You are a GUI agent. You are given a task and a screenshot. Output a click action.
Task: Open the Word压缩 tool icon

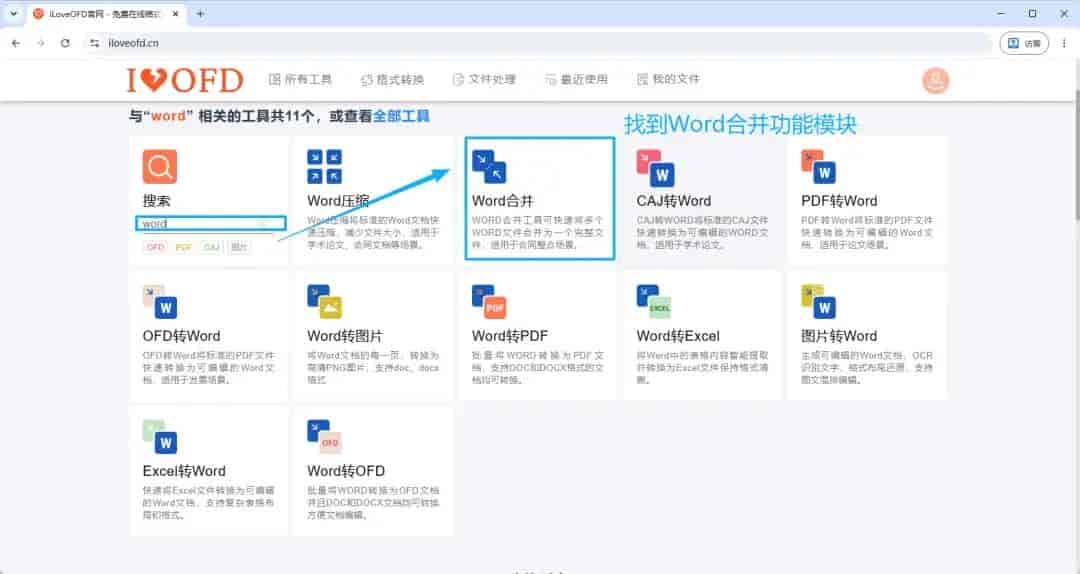324,167
